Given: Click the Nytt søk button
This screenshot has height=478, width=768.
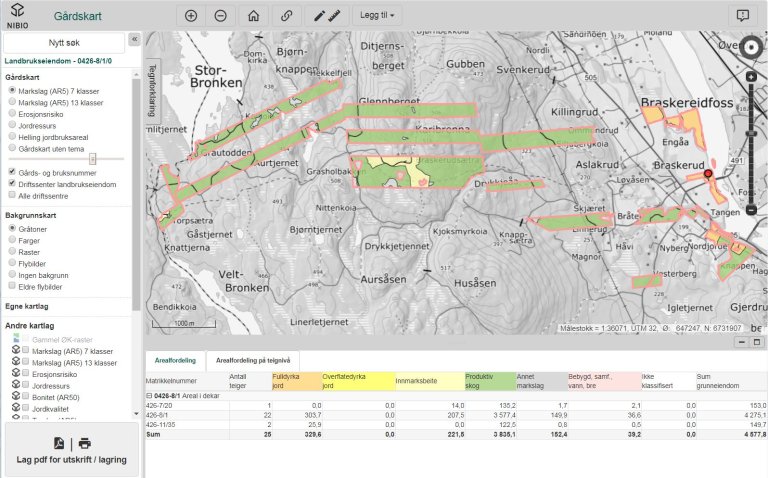Looking at the screenshot, I should pos(64,44).
